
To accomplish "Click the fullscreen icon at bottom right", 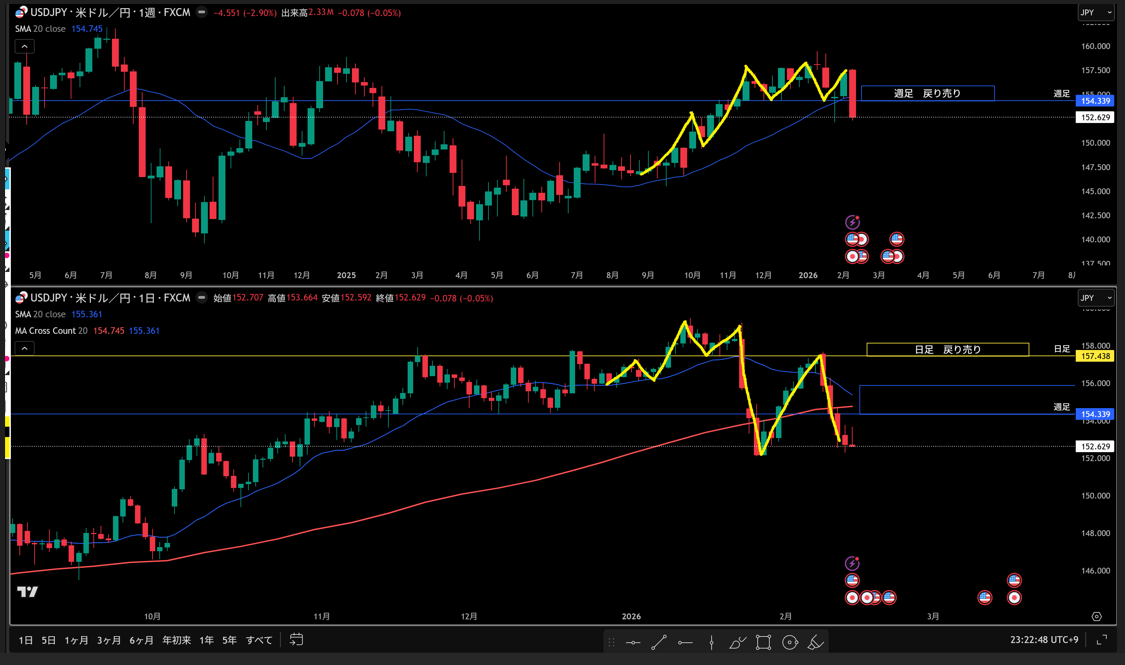I will point(1102,640).
